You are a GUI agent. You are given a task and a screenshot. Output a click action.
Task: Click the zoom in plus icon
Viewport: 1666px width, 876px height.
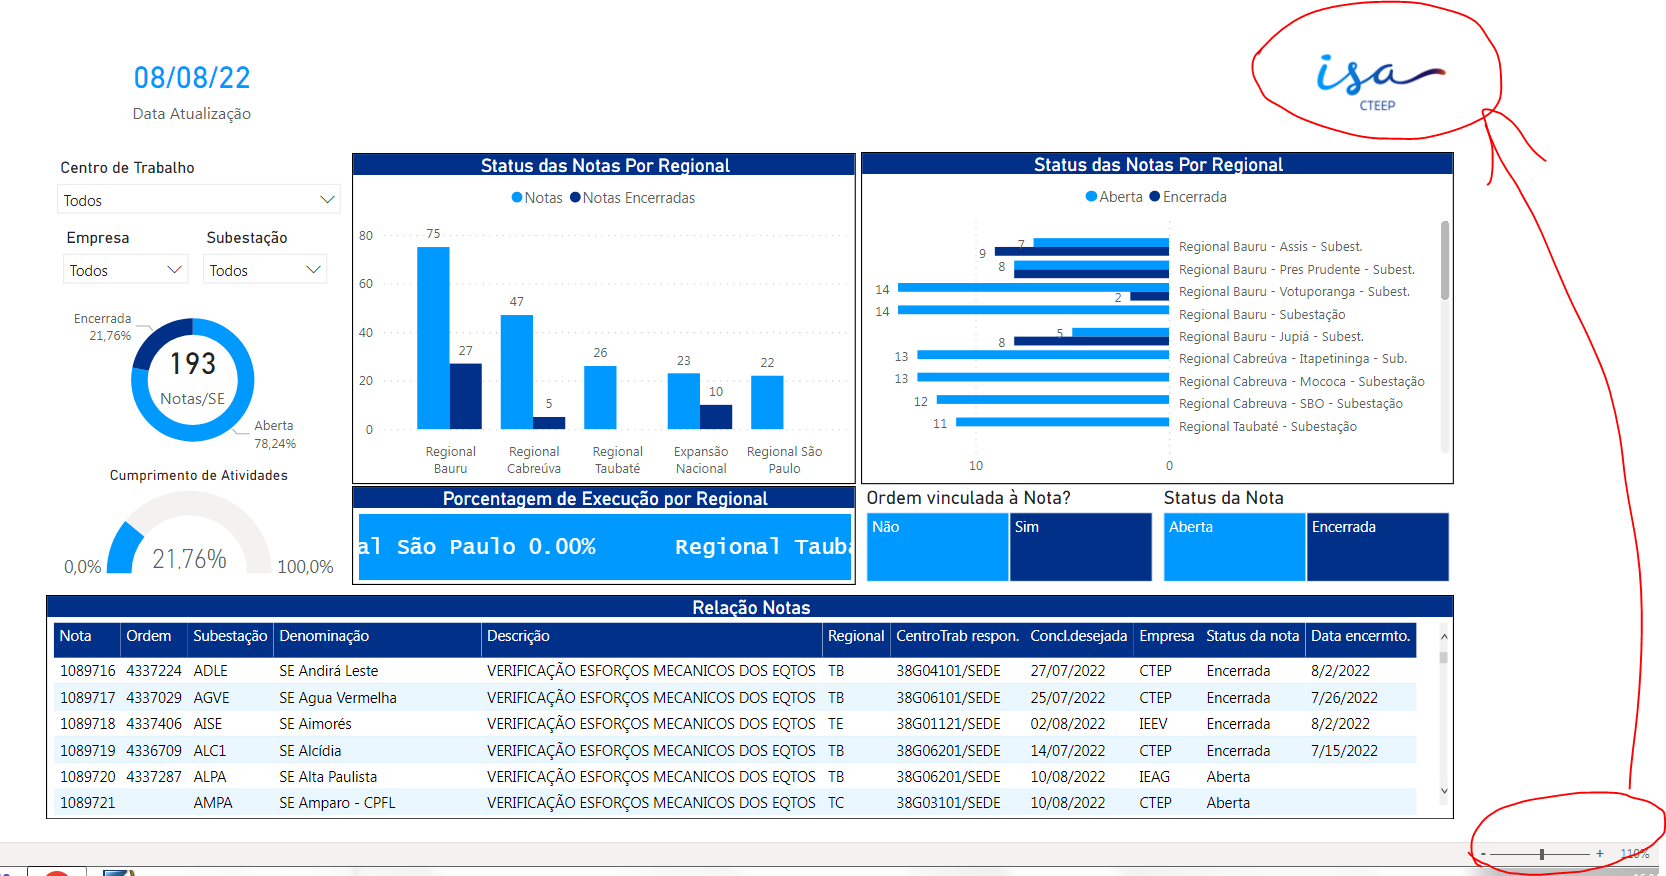[x=1600, y=854]
